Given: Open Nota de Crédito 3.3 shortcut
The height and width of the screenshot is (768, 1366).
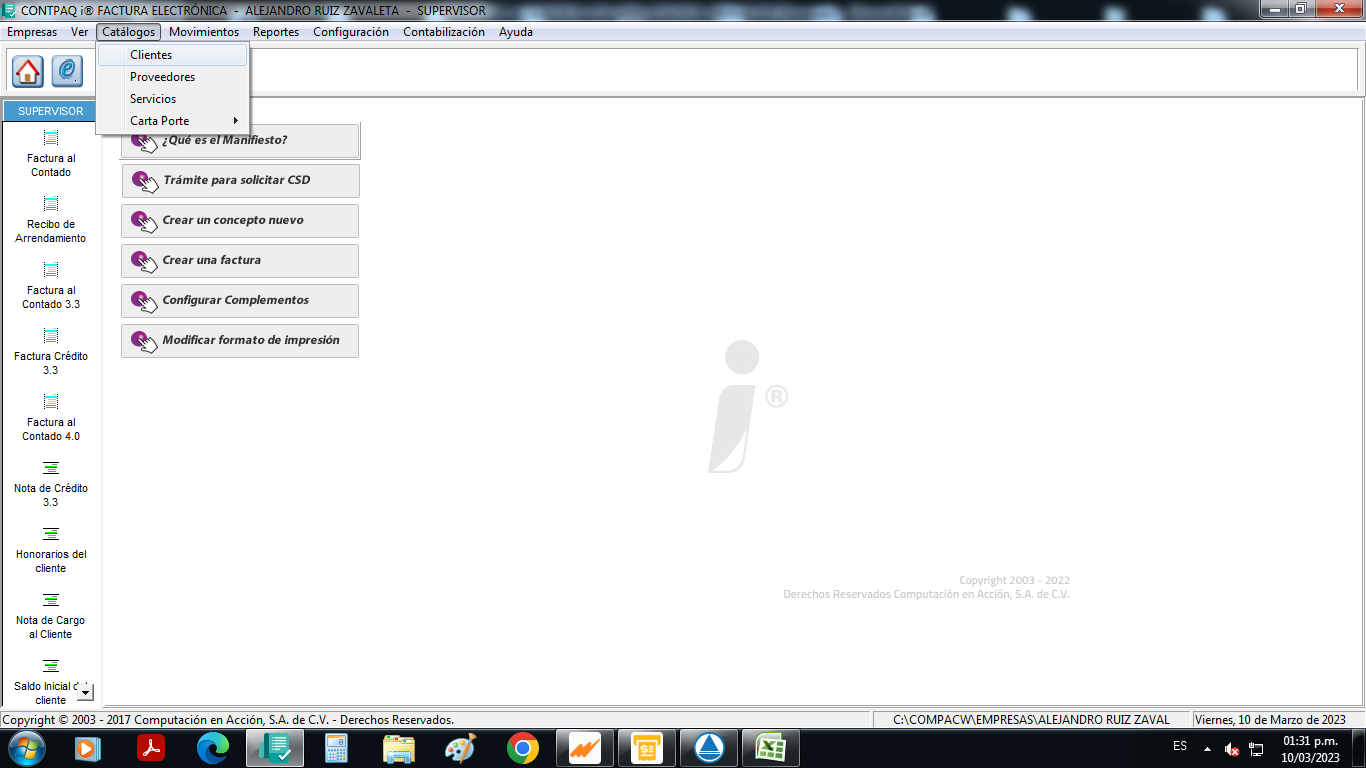Looking at the screenshot, I should tap(51, 484).
